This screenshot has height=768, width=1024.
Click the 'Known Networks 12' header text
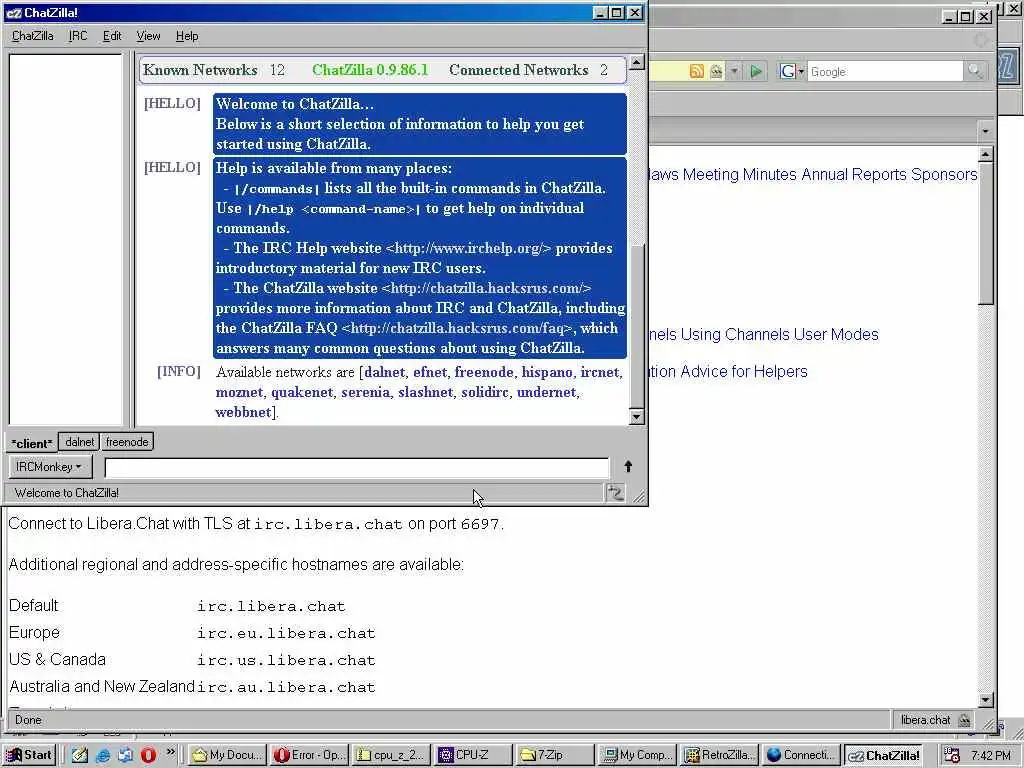tap(214, 70)
